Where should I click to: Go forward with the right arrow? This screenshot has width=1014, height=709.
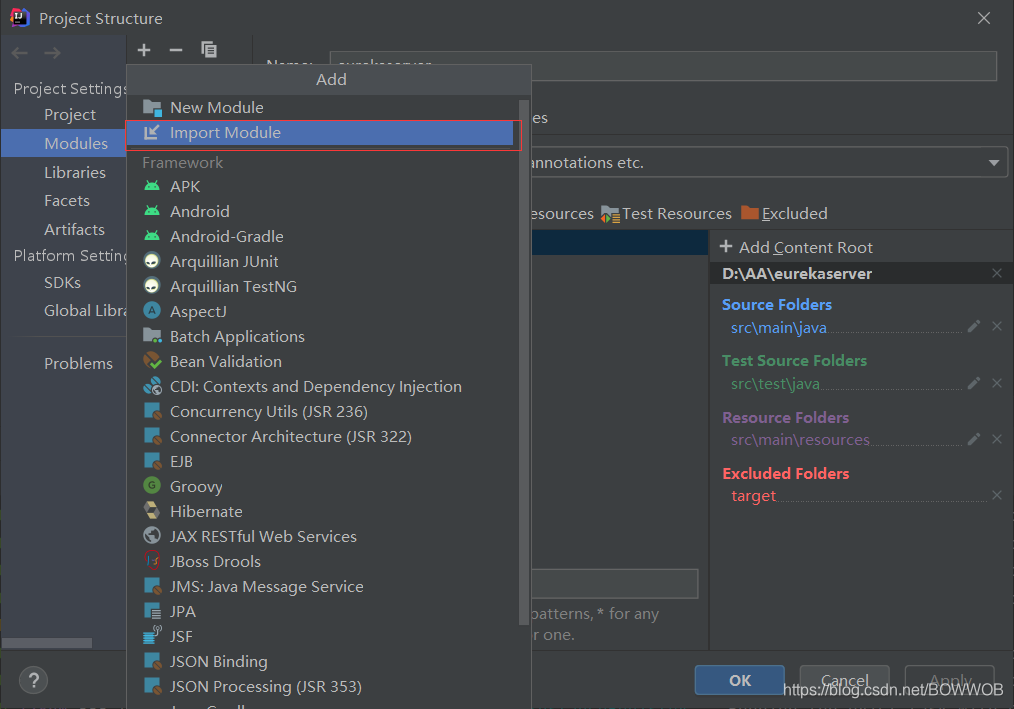coord(52,53)
